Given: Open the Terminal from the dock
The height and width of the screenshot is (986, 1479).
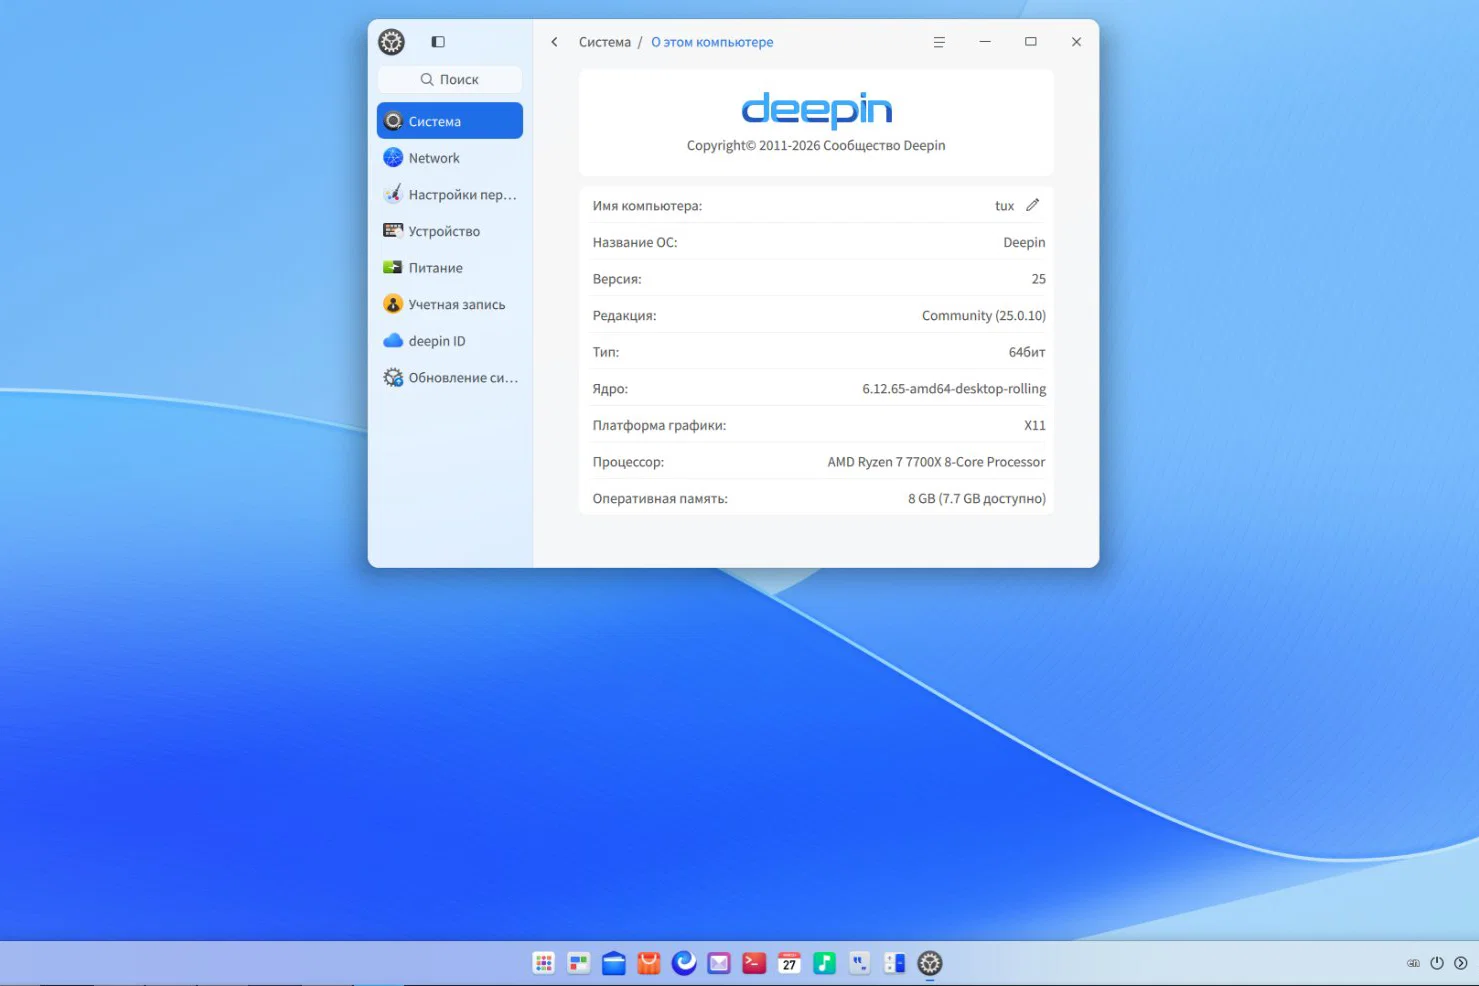Looking at the screenshot, I should click(x=754, y=962).
